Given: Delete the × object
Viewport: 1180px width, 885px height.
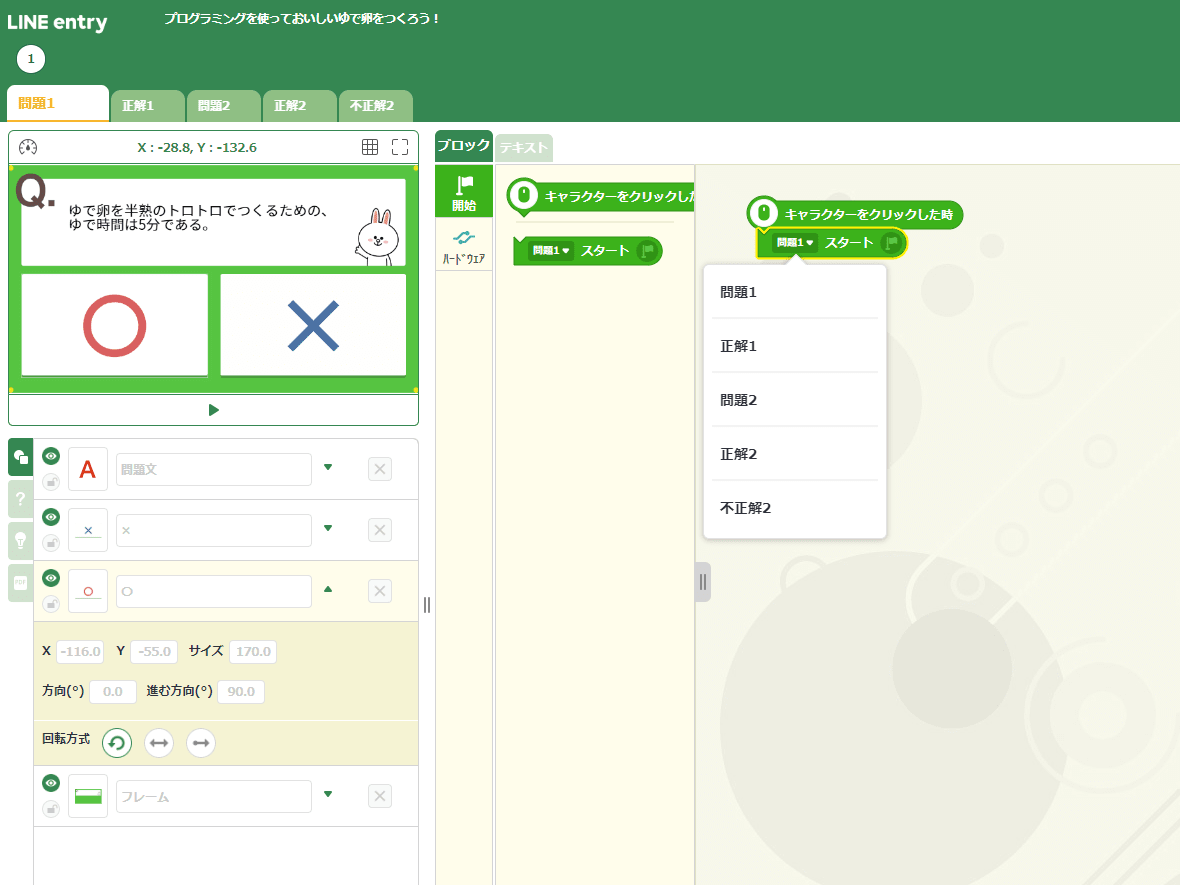Looking at the screenshot, I should [380, 530].
